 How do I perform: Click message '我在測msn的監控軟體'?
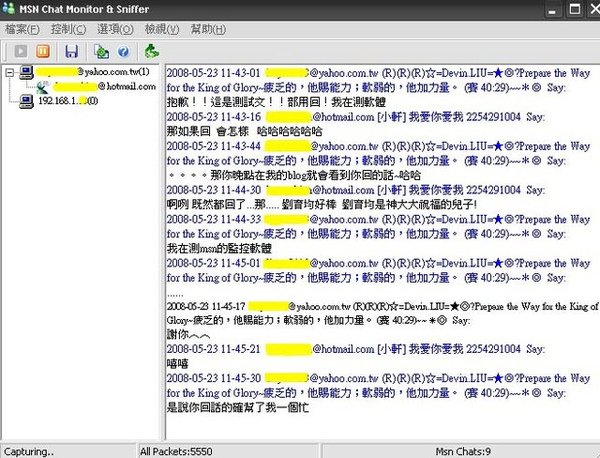point(219,249)
